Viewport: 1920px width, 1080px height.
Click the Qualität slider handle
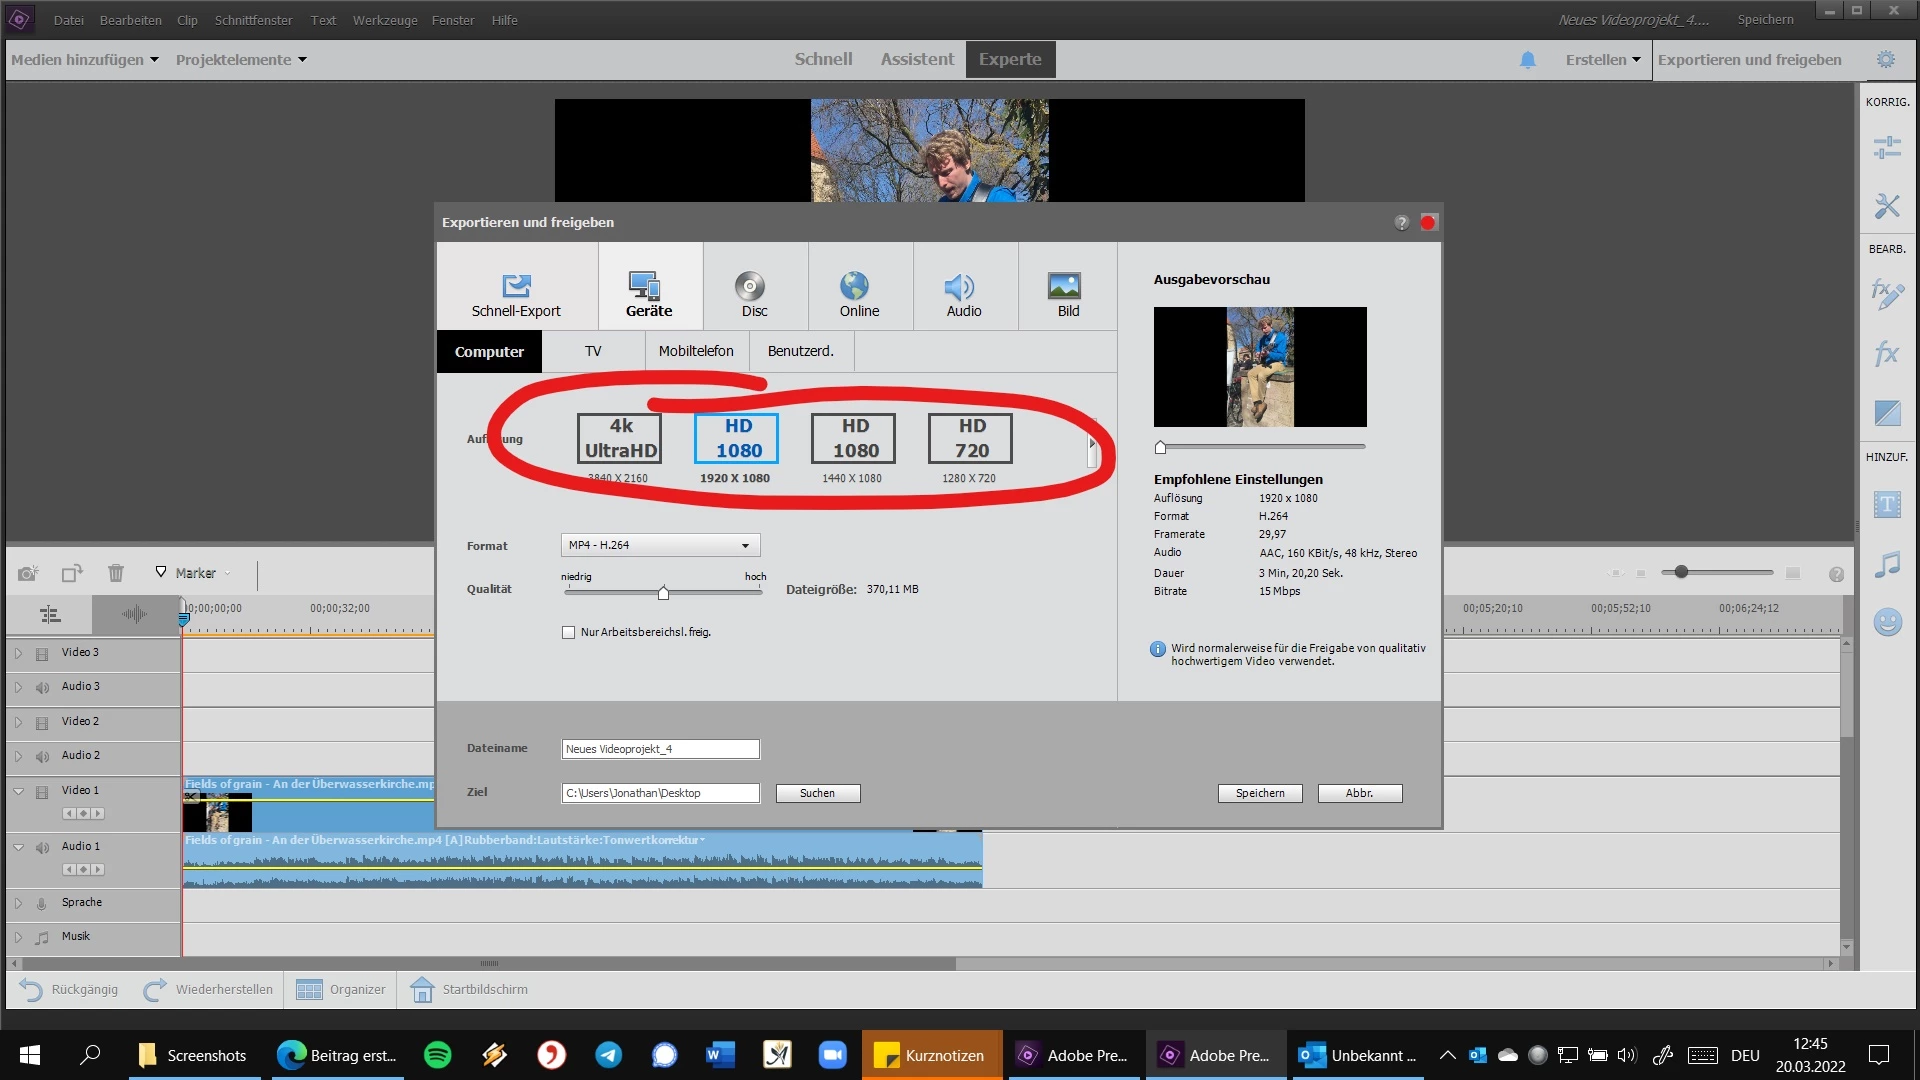coord(663,594)
